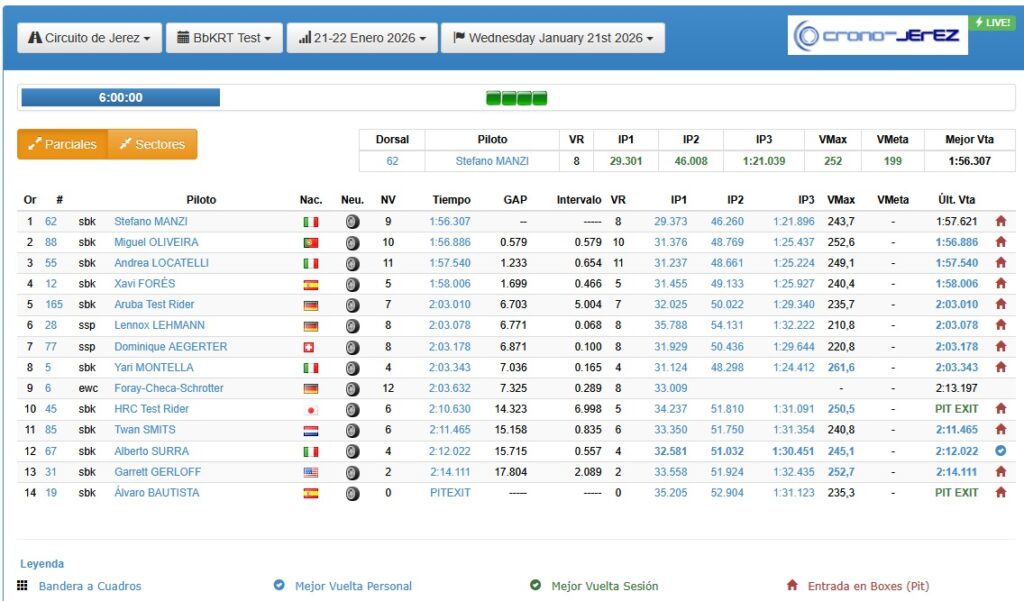Click the pit entry icon in Stefano MANZI's row

tap(1000, 222)
